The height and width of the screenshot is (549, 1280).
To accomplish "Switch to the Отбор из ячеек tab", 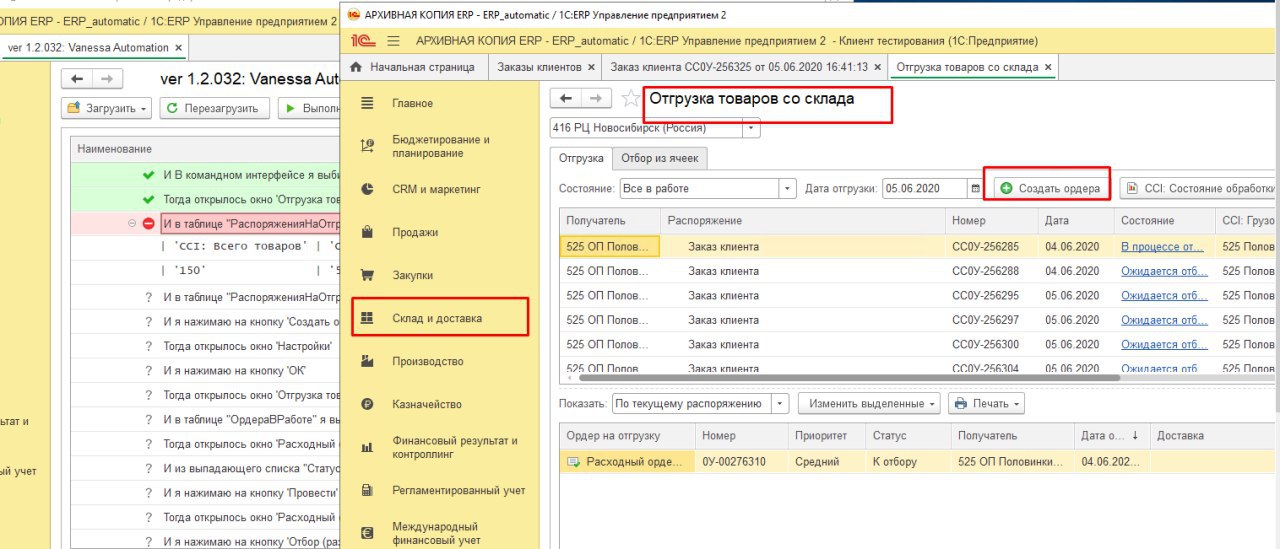I will click(x=660, y=158).
